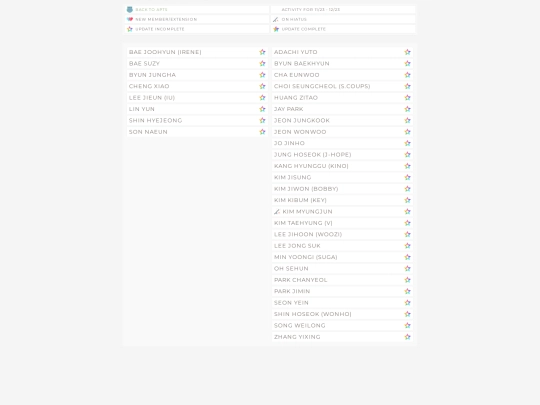Click the Back to Apts building icon
540x405 pixels.
point(130,10)
